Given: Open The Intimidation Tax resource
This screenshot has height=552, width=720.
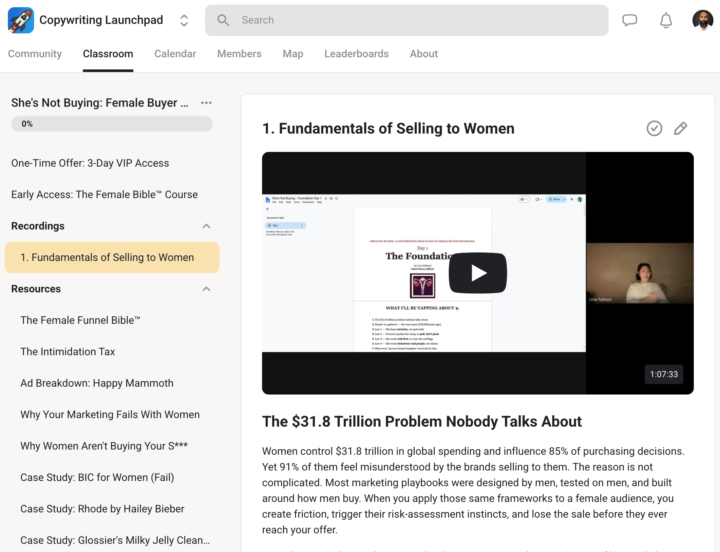Looking at the screenshot, I should tap(68, 352).
